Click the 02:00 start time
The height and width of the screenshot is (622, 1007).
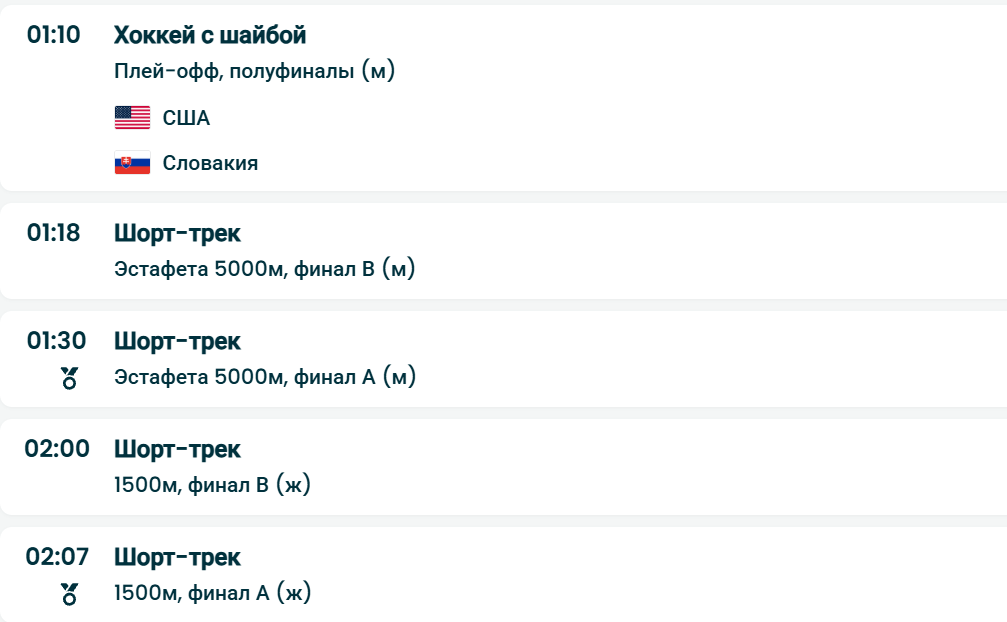[x=57, y=449]
